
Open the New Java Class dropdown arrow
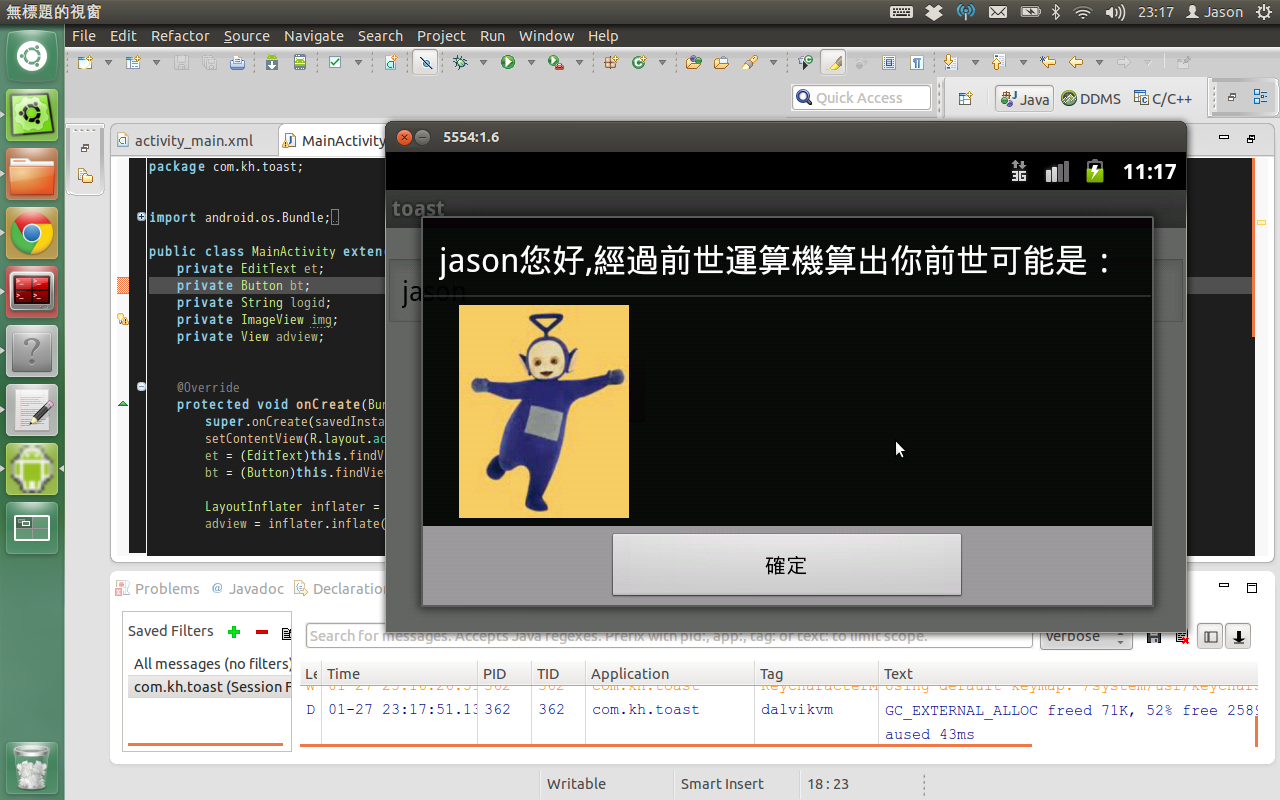[x=662, y=62]
